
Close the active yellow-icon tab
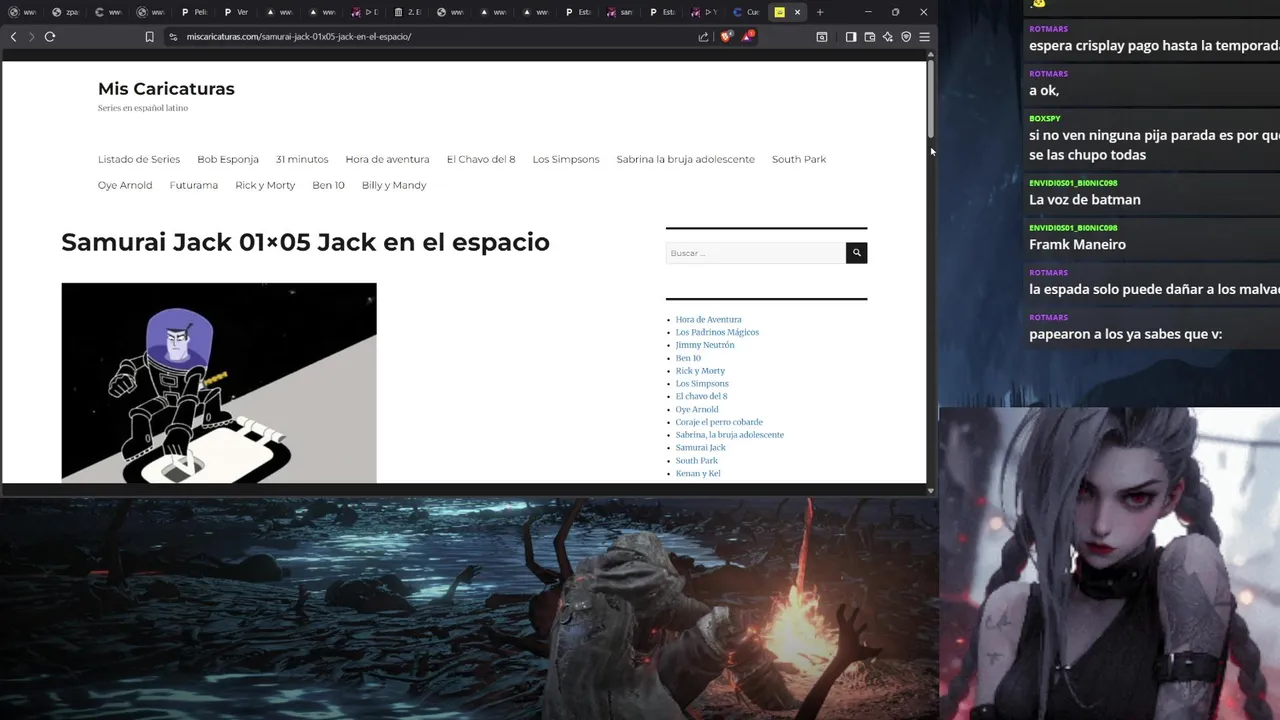(x=797, y=12)
